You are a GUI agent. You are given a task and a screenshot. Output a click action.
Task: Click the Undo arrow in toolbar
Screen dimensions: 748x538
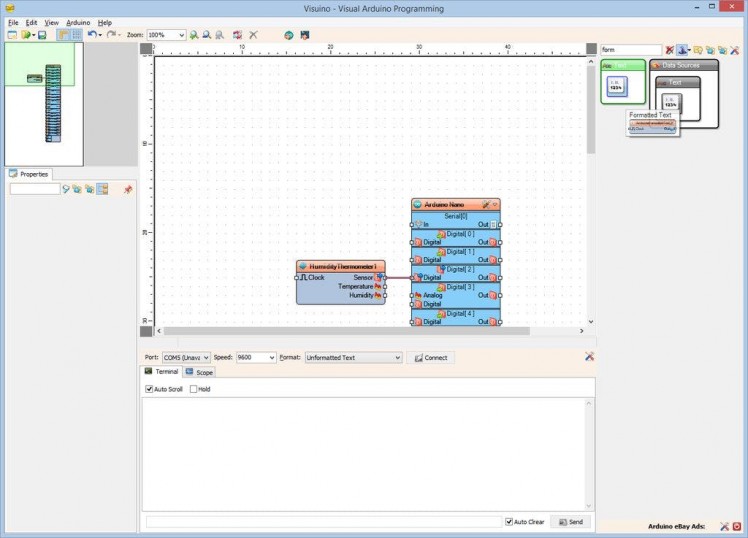(x=91, y=35)
